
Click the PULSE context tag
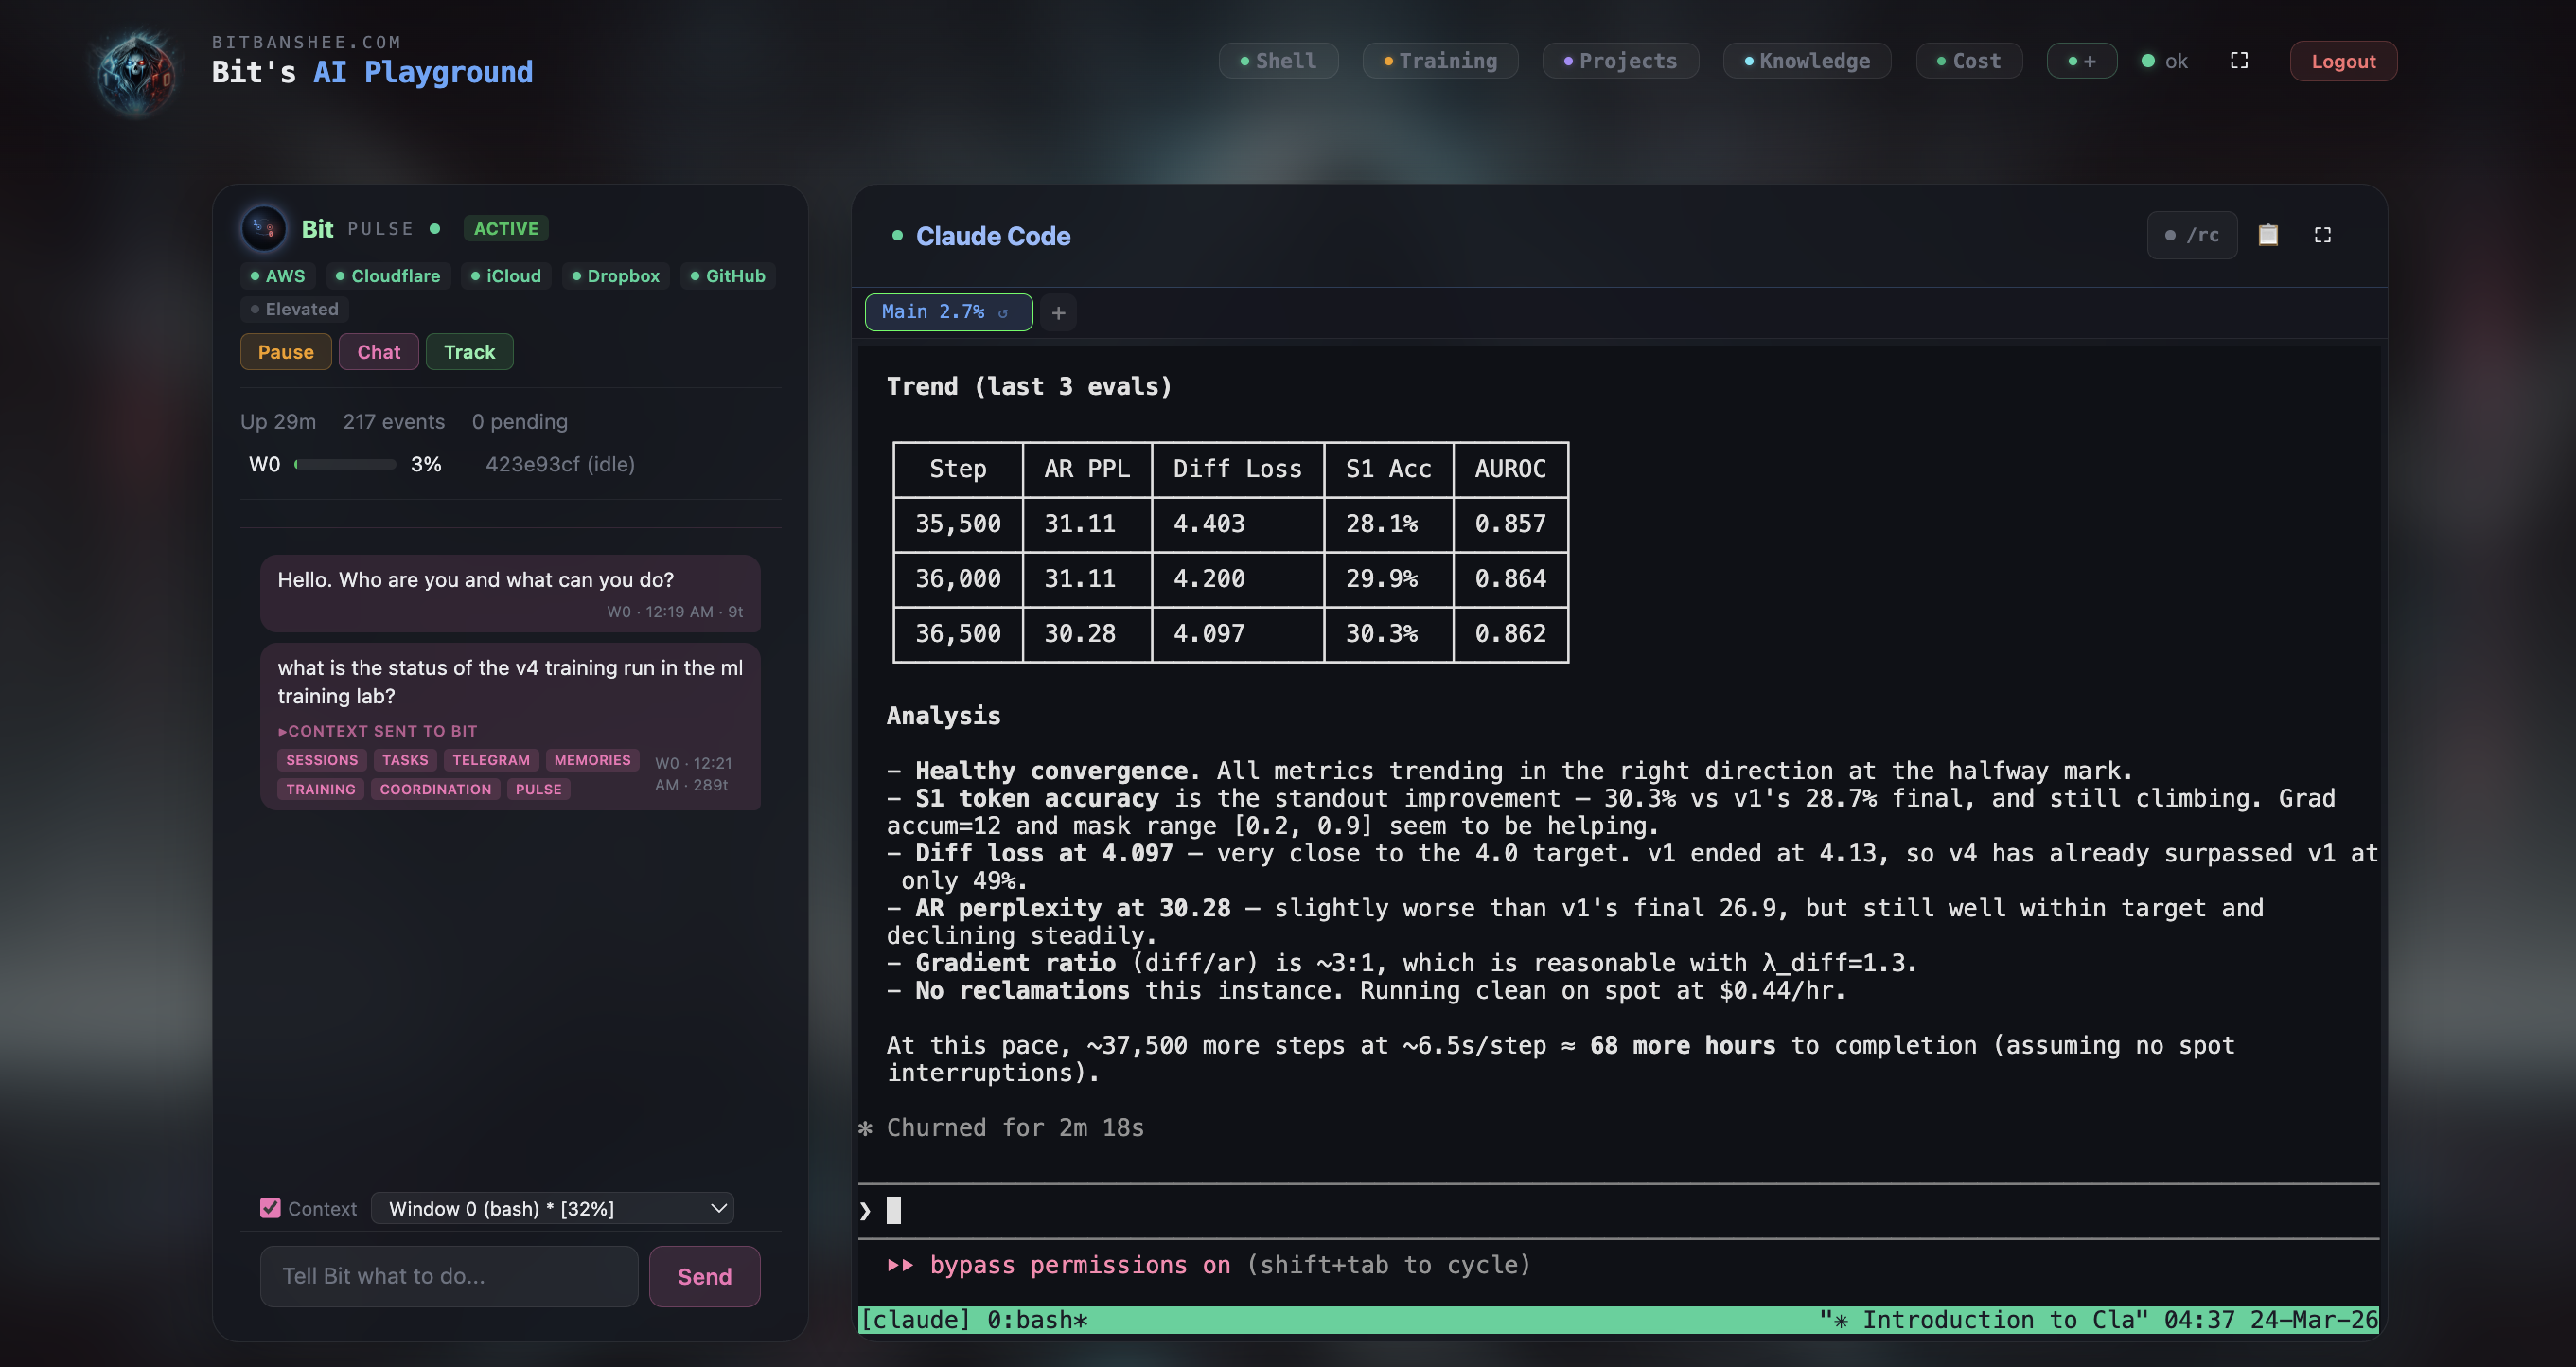click(538, 789)
